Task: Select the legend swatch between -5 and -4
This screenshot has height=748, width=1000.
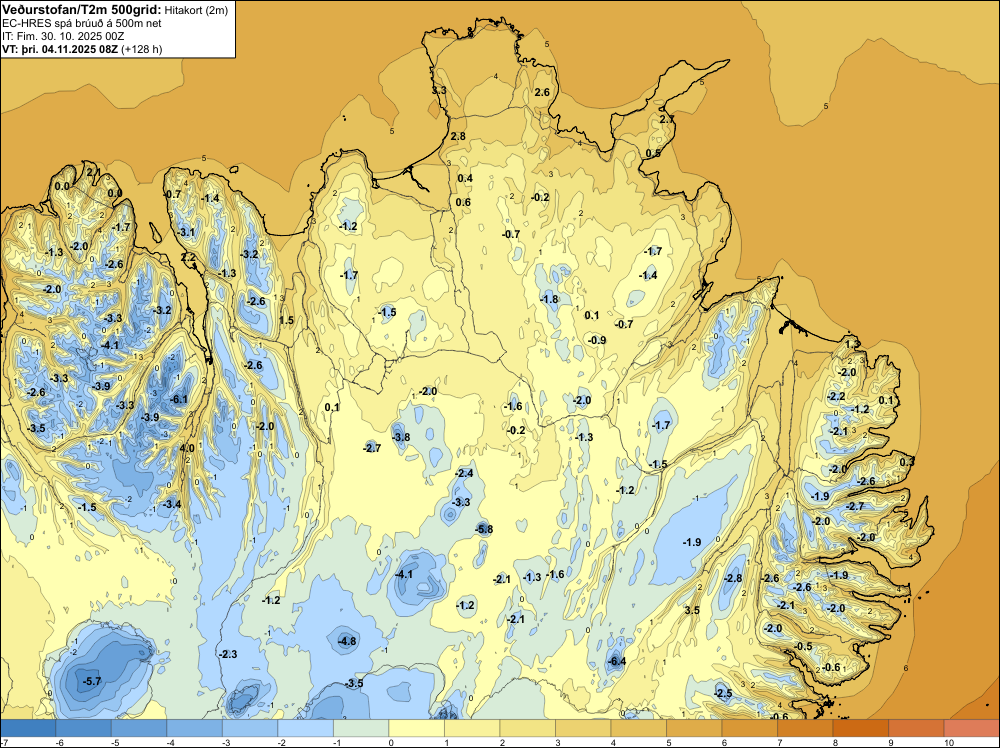Action: pyautogui.click(x=139, y=728)
